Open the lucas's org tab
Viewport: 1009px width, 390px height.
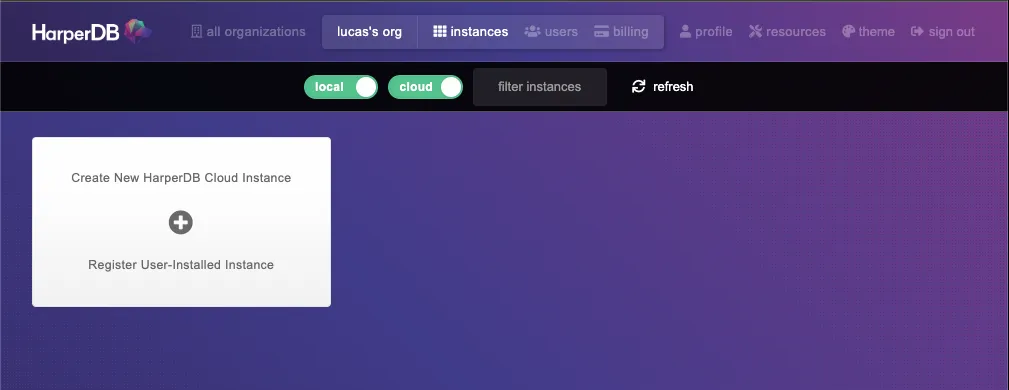pos(369,32)
